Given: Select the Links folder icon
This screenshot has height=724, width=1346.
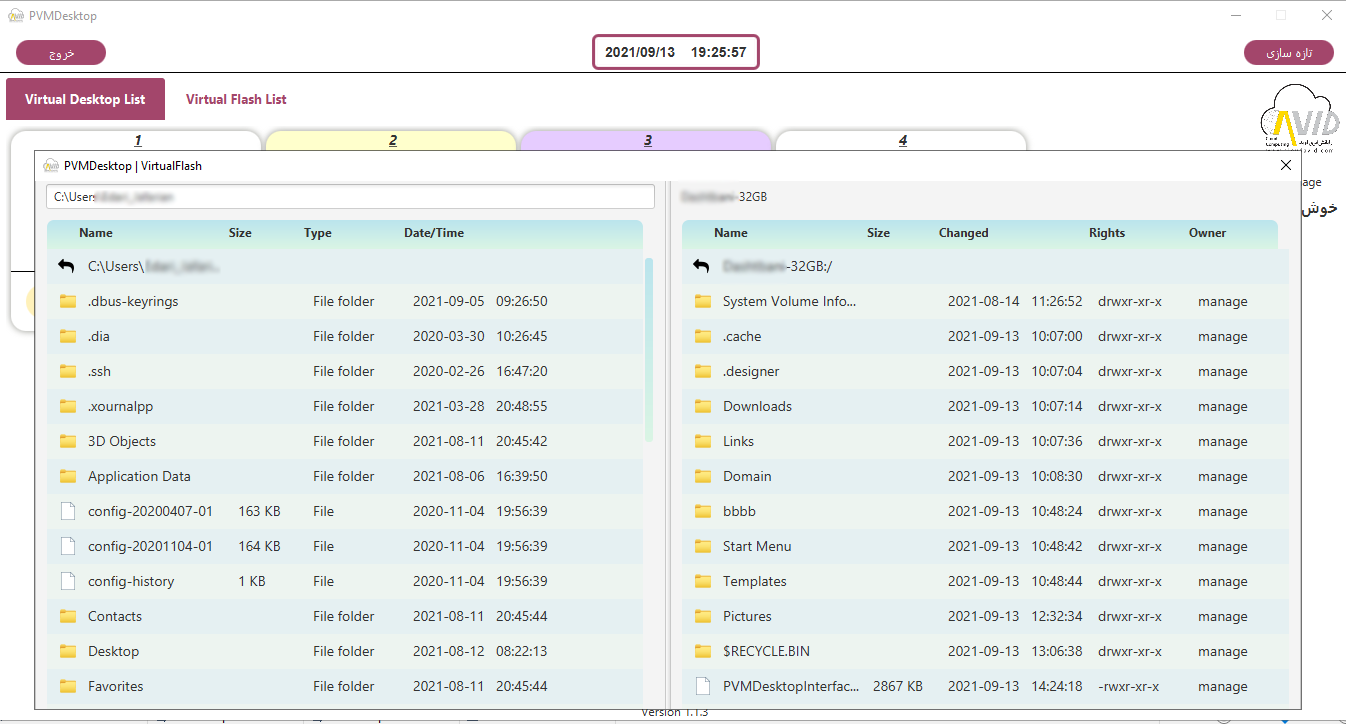Looking at the screenshot, I should tap(703, 441).
